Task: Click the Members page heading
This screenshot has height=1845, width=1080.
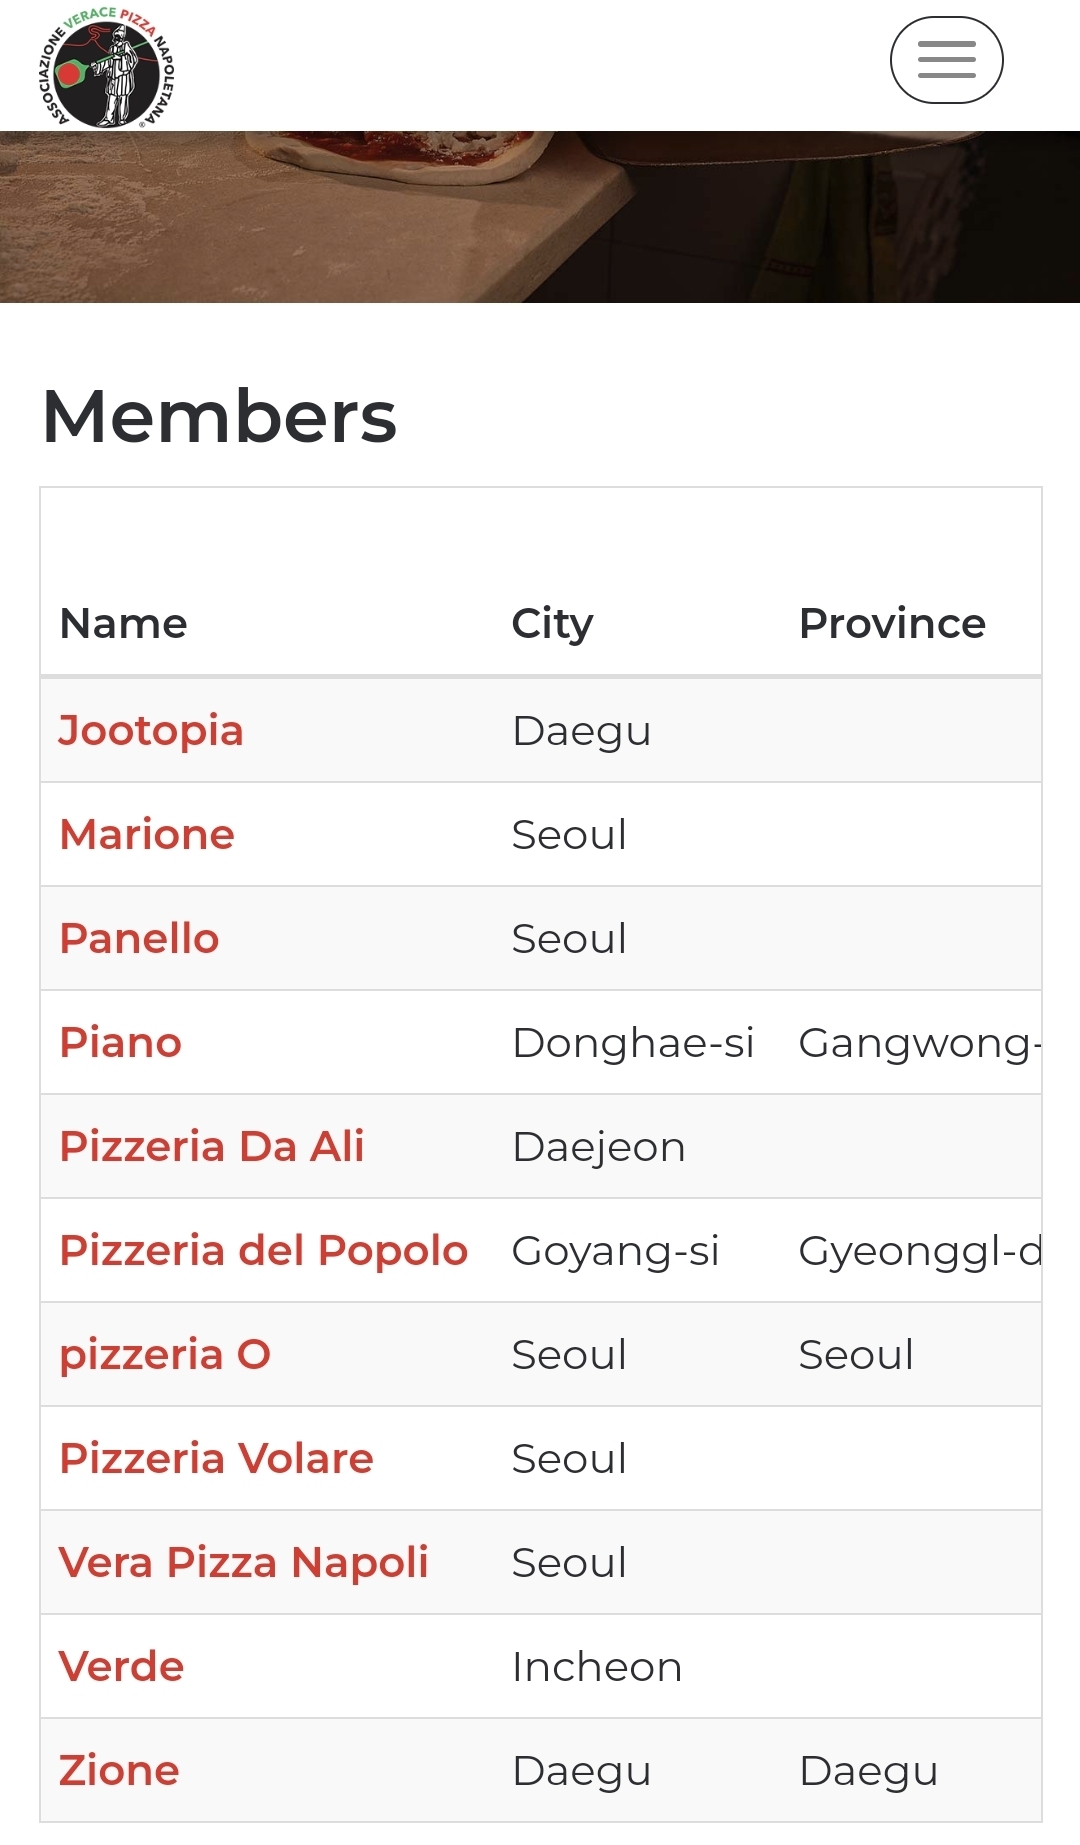Action: [220, 417]
